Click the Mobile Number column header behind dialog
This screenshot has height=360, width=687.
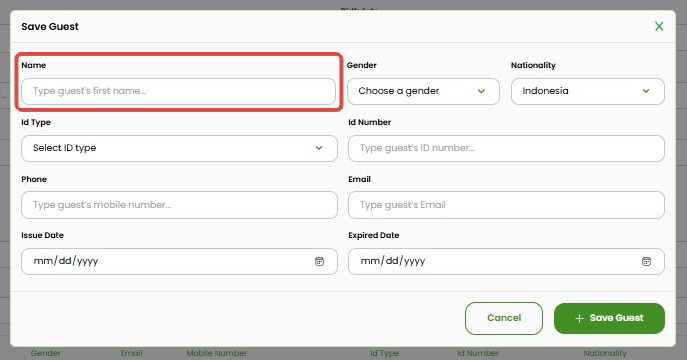pyautogui.click(x=216, y=353)
